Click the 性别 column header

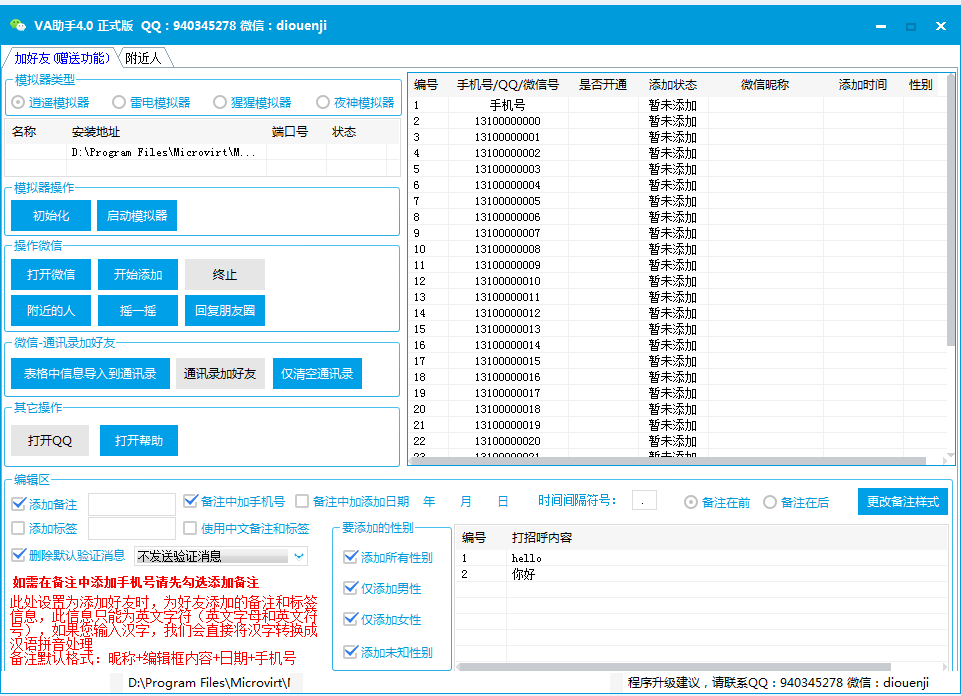921,85
